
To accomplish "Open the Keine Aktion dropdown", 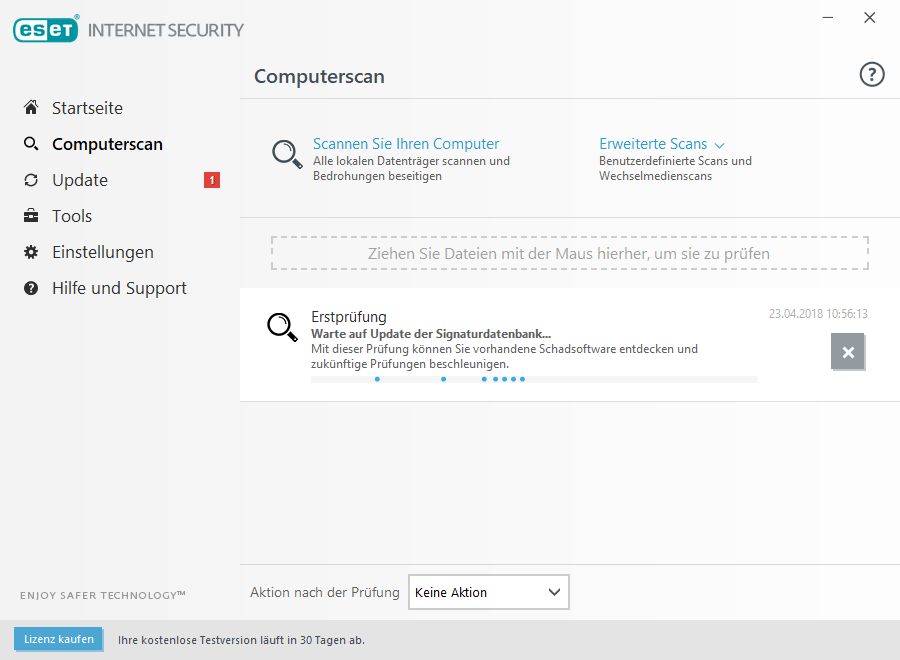I will coord(489,592).
